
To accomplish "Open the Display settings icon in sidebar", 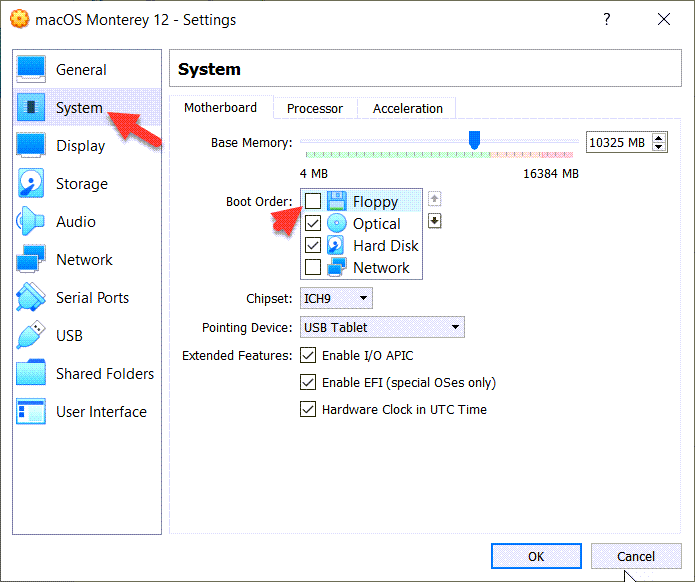I will 31,146.
